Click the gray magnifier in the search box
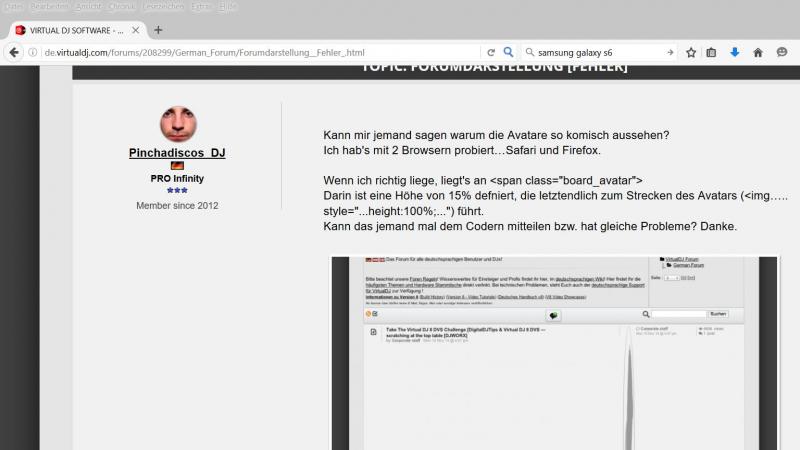The image size is (800, 450). coord(530,52)
